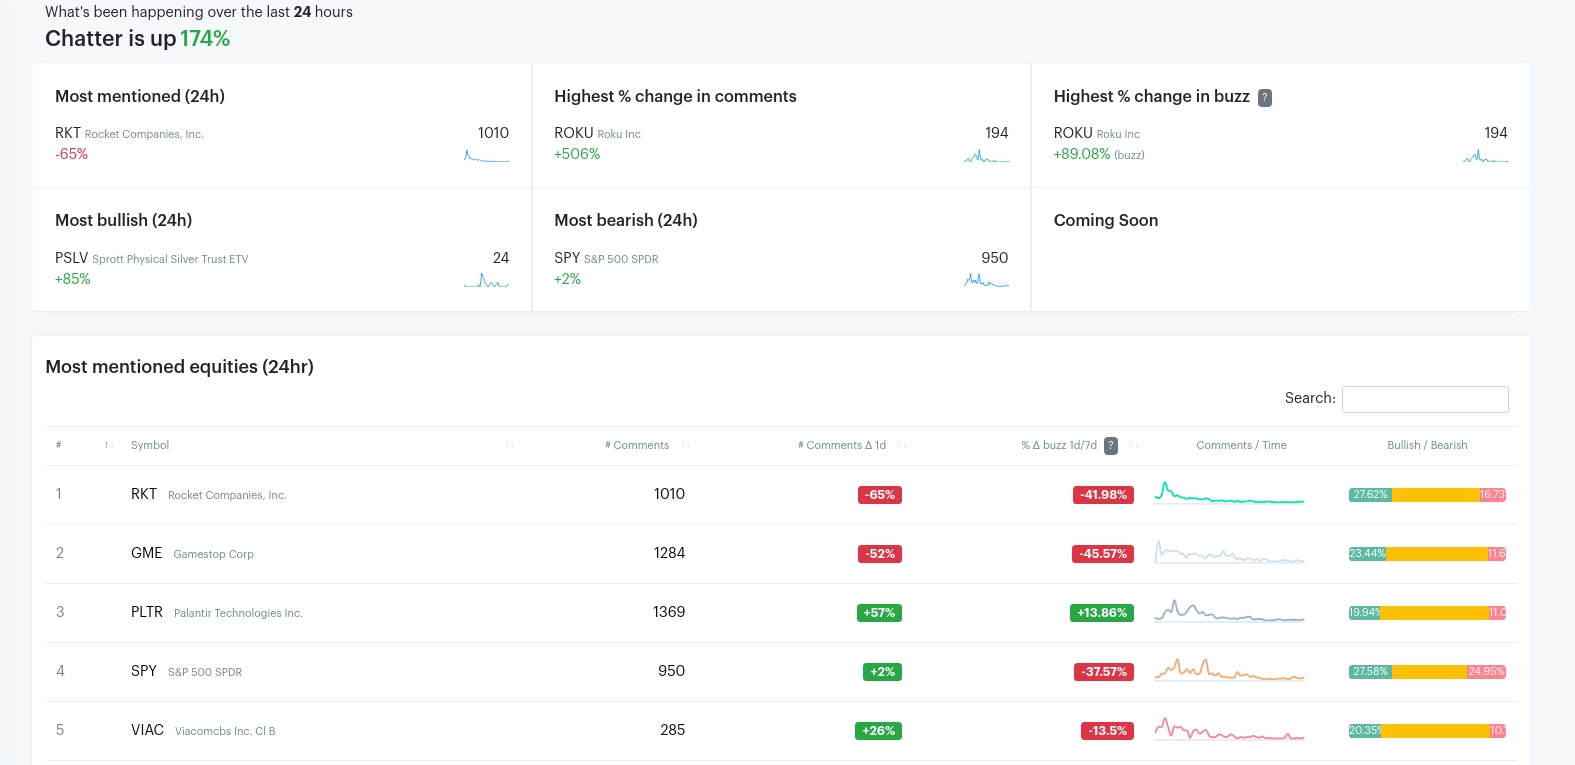Open PLTR comments over time chart
The image size is (1575, 765).
point(1229,611)
